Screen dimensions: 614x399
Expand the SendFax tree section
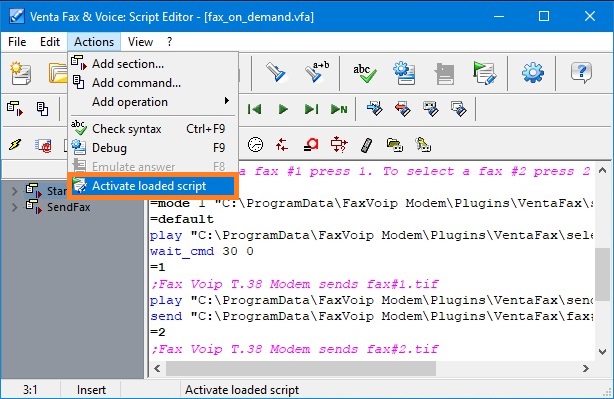[14, 207]
